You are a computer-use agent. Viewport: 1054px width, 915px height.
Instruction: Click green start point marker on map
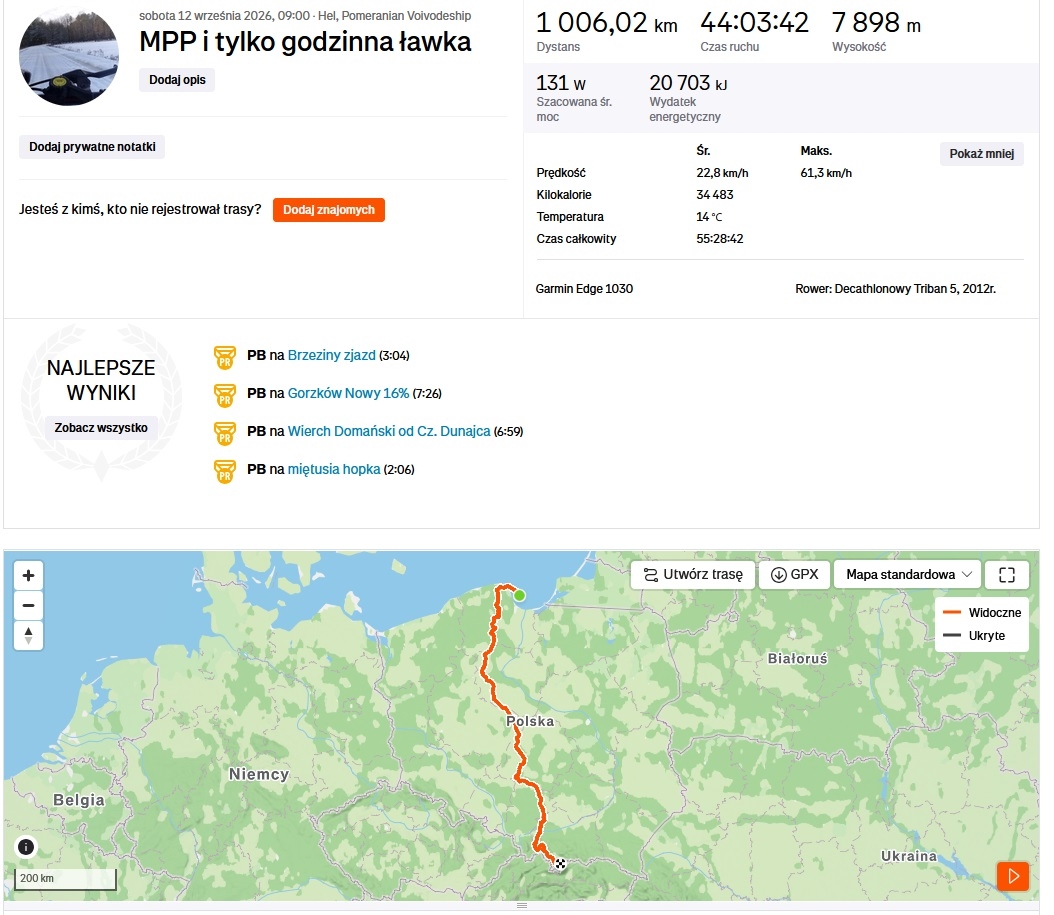[x=519, y=595]
